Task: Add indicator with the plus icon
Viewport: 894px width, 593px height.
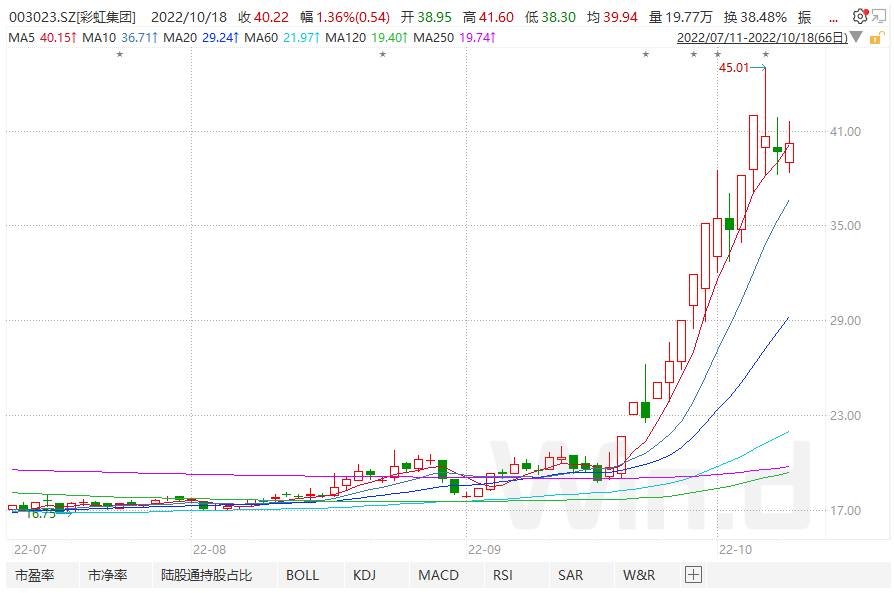Action: coord(693,575)
